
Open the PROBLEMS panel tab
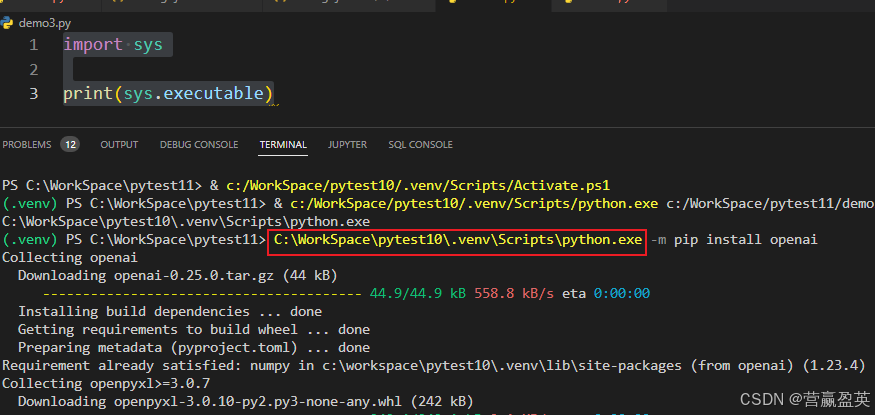click(27, 145)
